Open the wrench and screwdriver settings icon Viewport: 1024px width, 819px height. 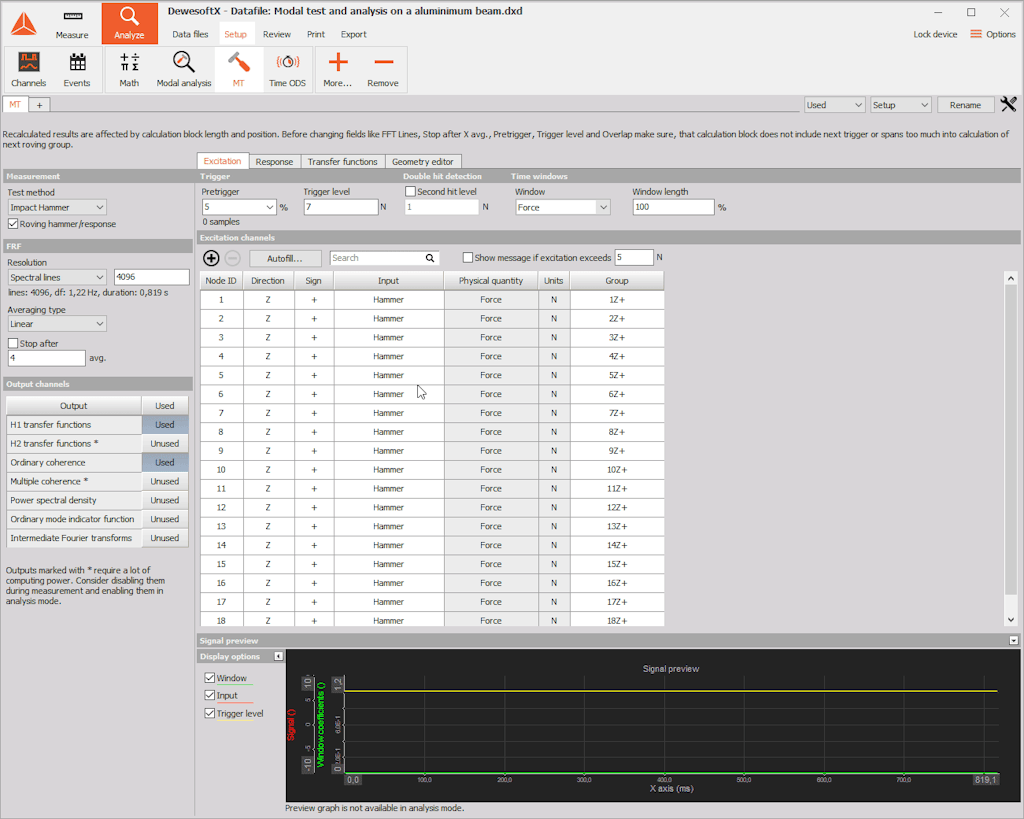[x=1008, y=104]
